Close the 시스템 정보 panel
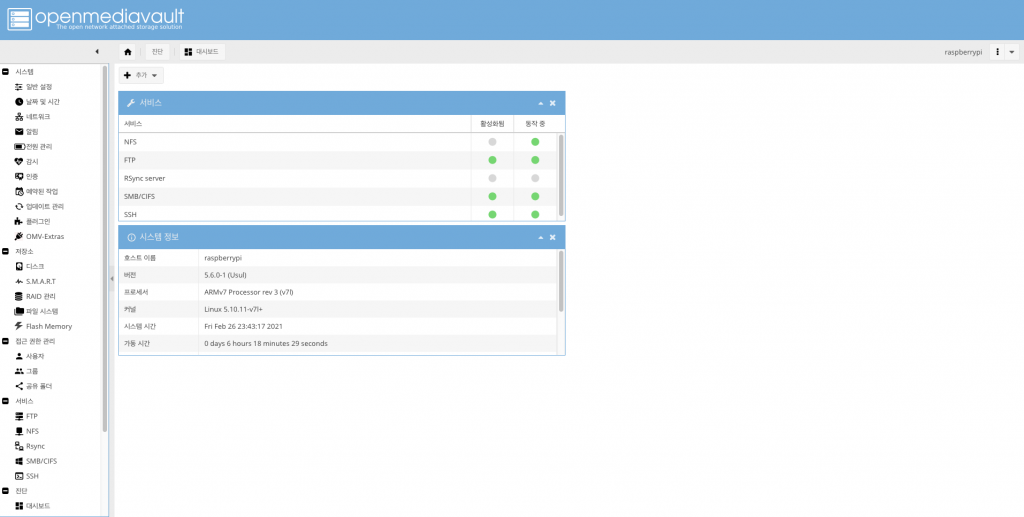The image size is (1024, 517). [x=552, y=238]
